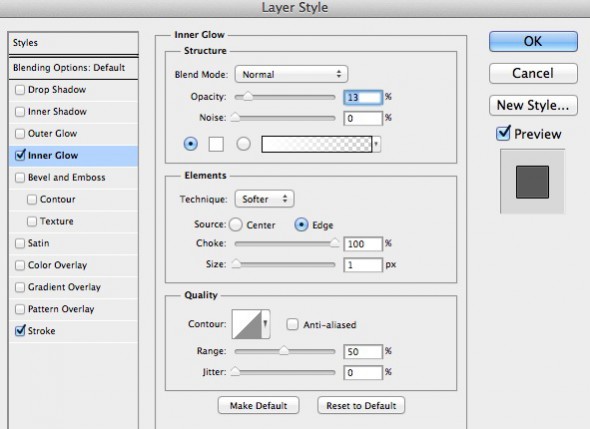Enable the Satin checkbox
The image size is (590, 429).
[x=20, y=243]
